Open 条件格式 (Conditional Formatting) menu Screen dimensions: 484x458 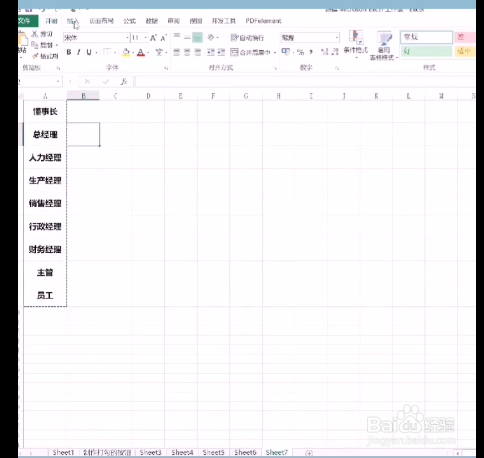point(356,45)
